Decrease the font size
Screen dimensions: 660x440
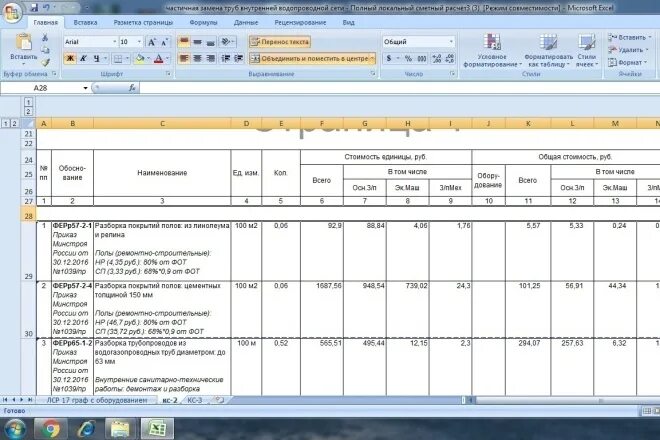click(x=165, y=42)
